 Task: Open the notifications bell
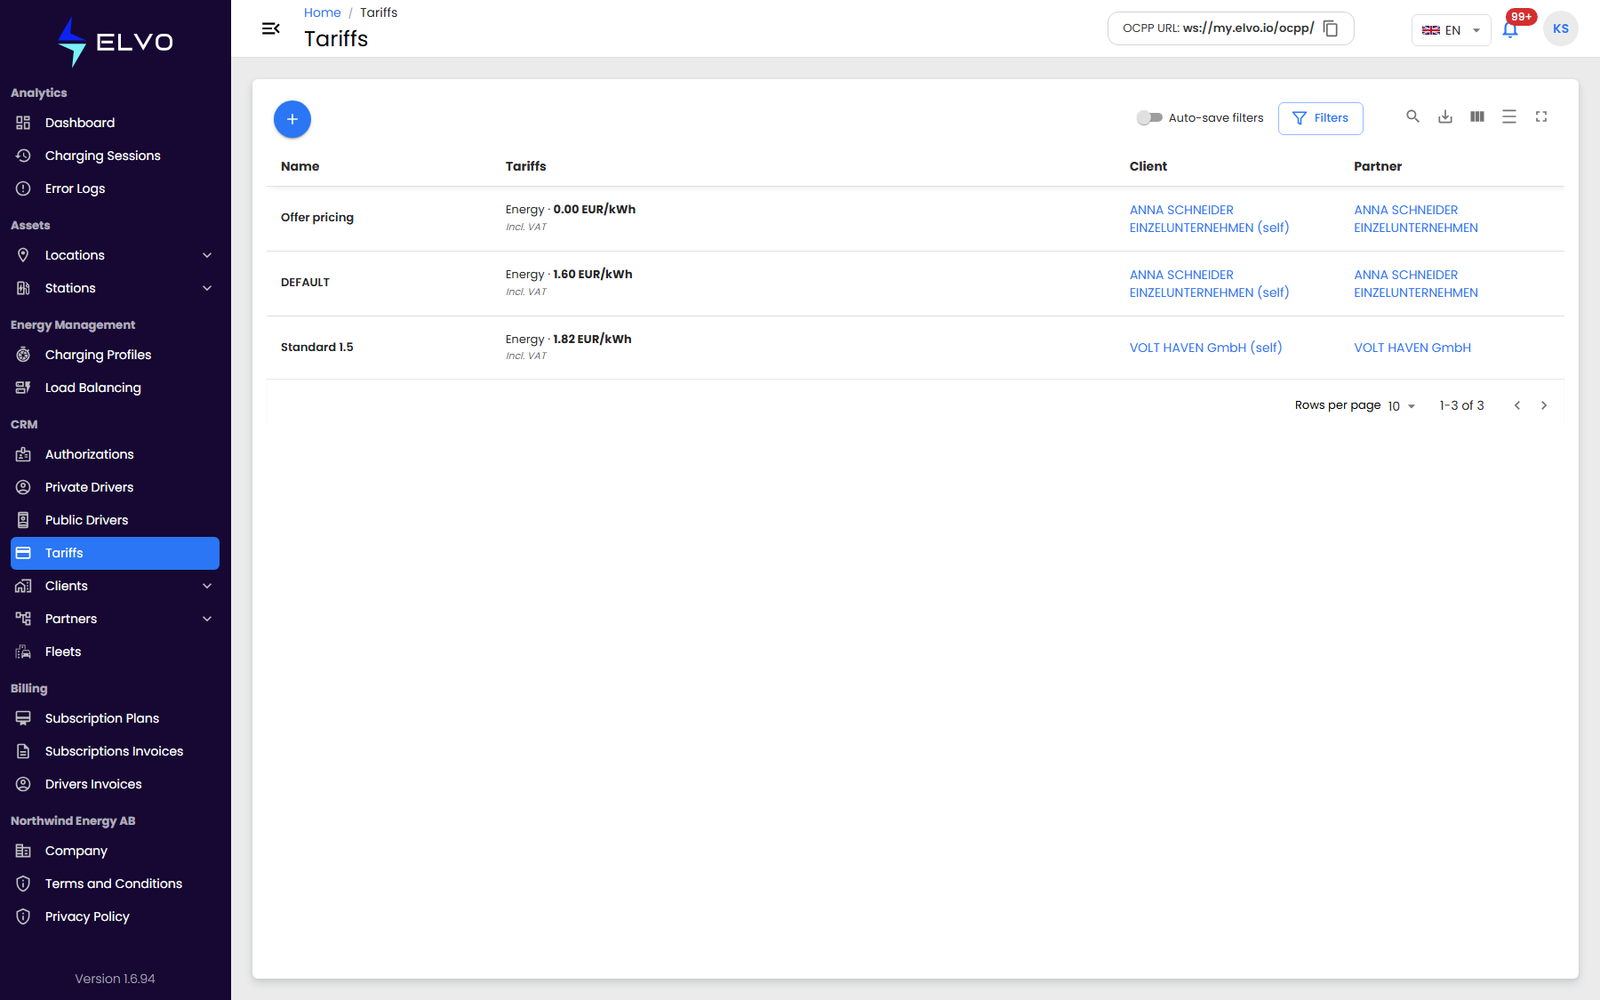1510,30
